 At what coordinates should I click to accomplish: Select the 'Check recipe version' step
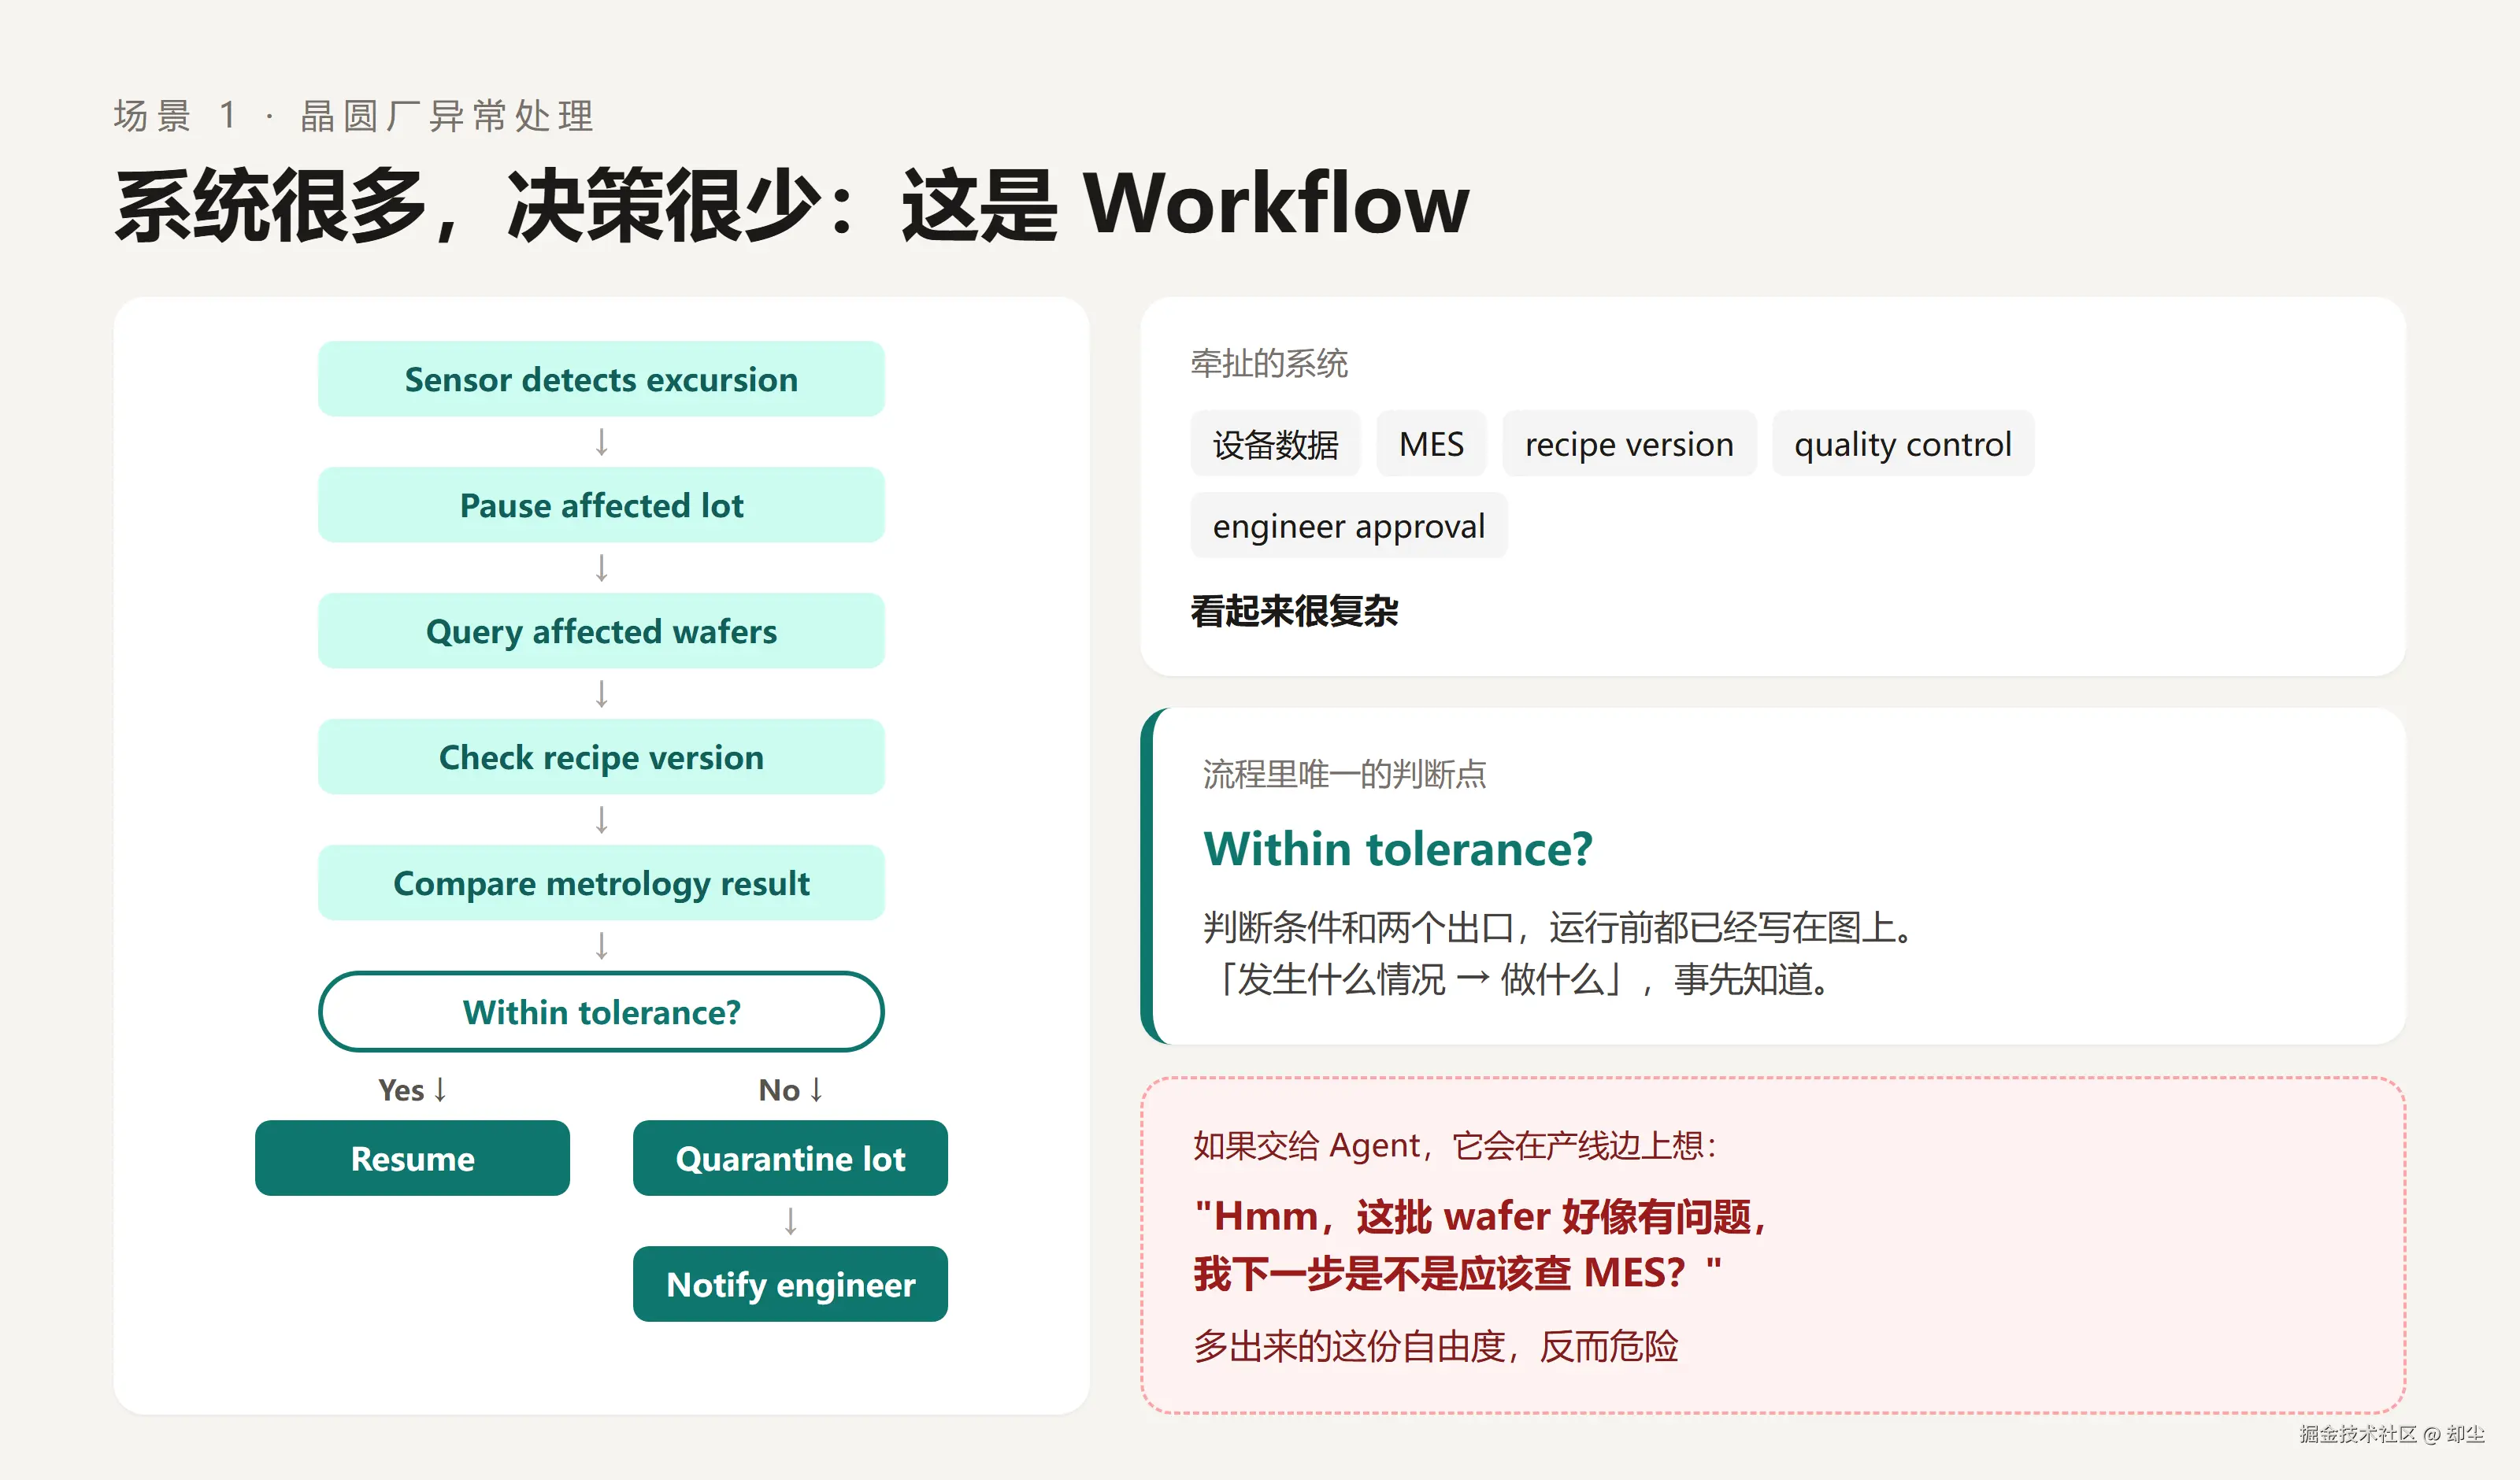[601, 757]
